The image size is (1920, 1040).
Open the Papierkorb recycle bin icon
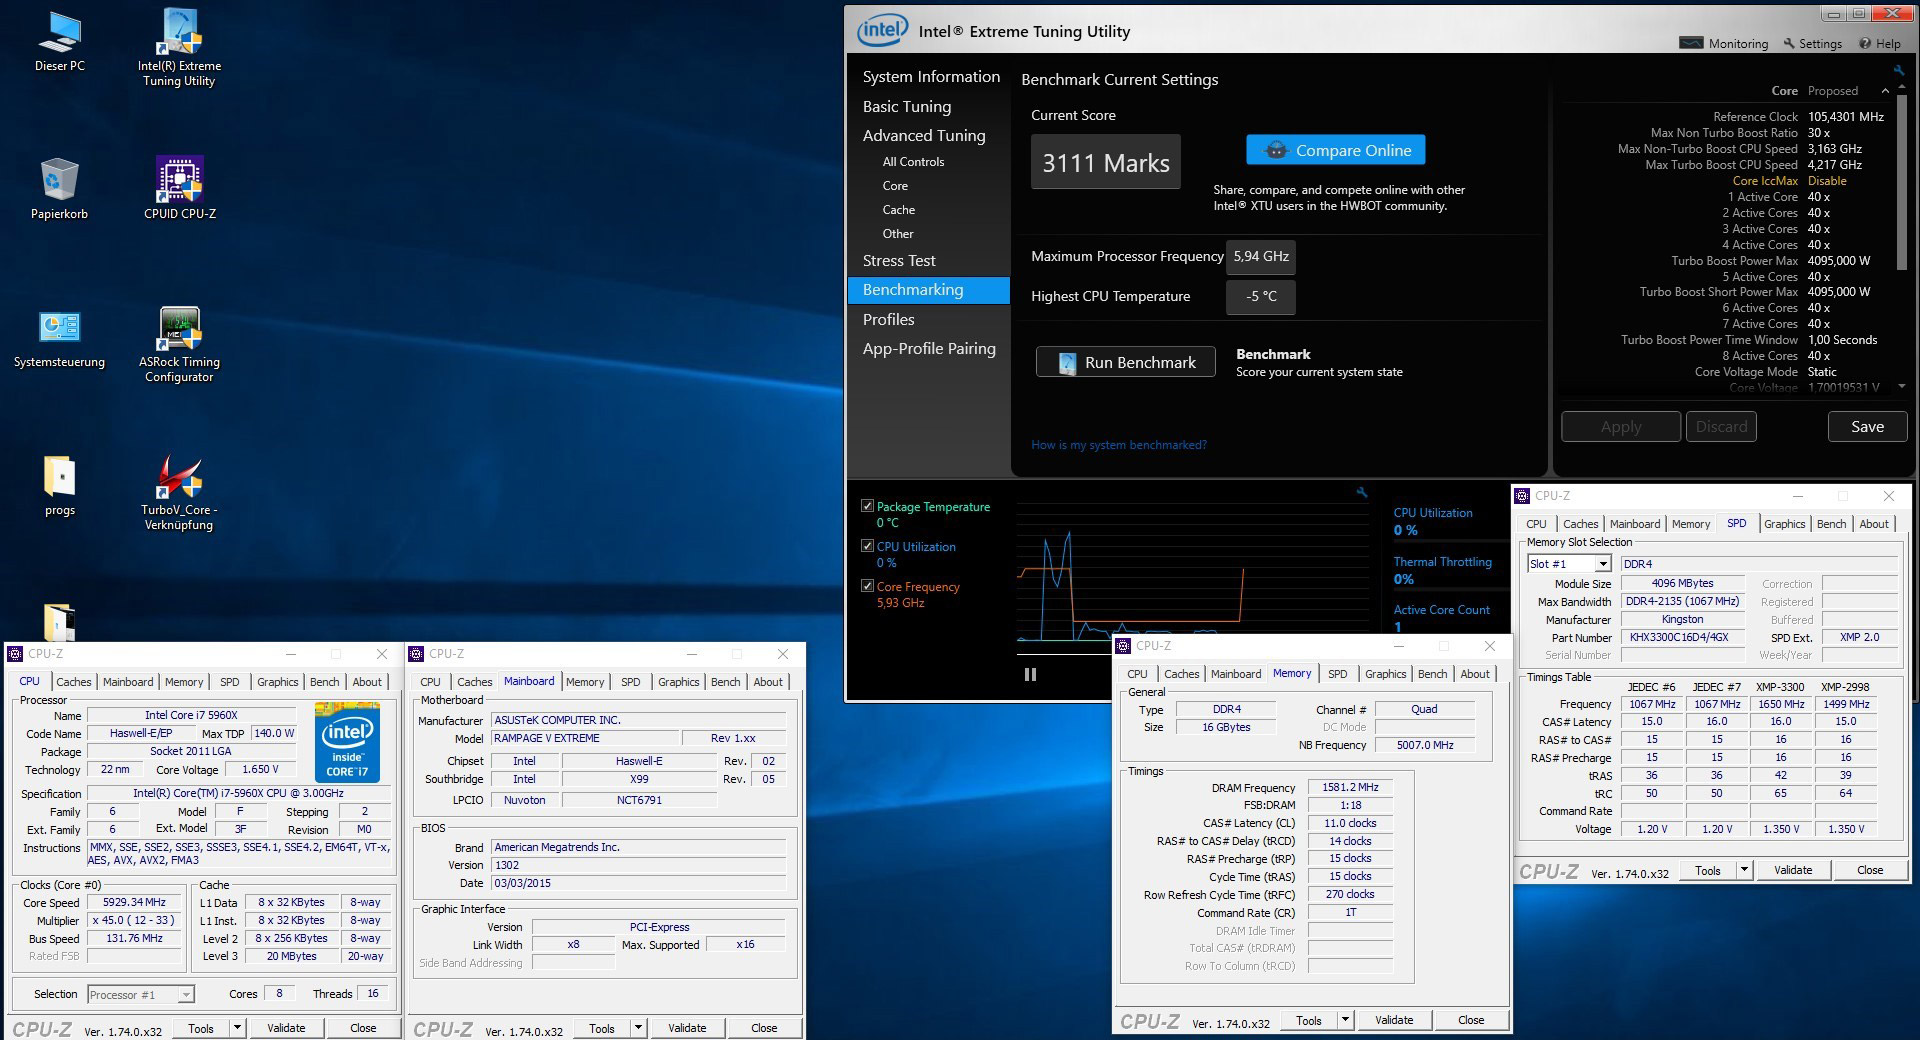pos(60,181)
